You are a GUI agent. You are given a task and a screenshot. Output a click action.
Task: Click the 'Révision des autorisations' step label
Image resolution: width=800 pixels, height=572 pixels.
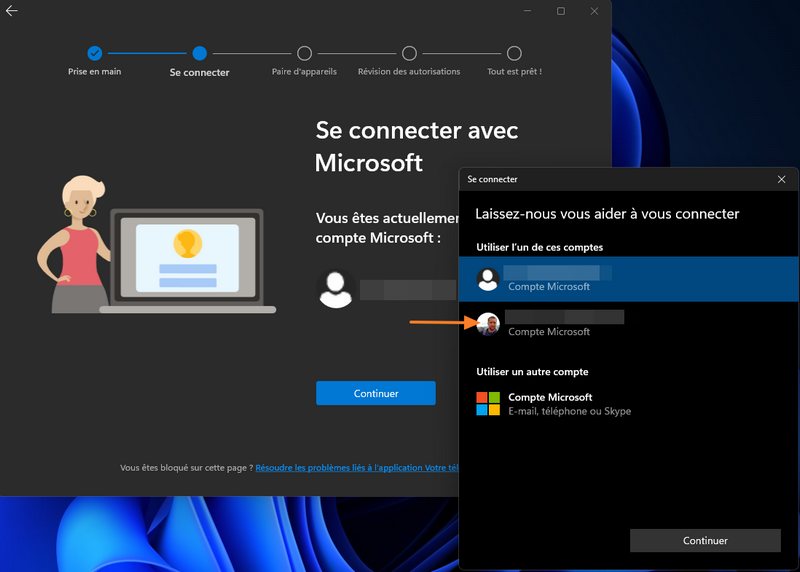pos(409,71)
